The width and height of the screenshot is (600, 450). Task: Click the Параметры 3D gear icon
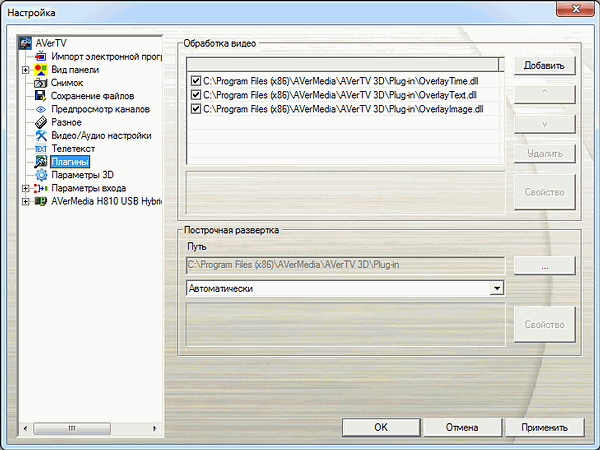41,175
